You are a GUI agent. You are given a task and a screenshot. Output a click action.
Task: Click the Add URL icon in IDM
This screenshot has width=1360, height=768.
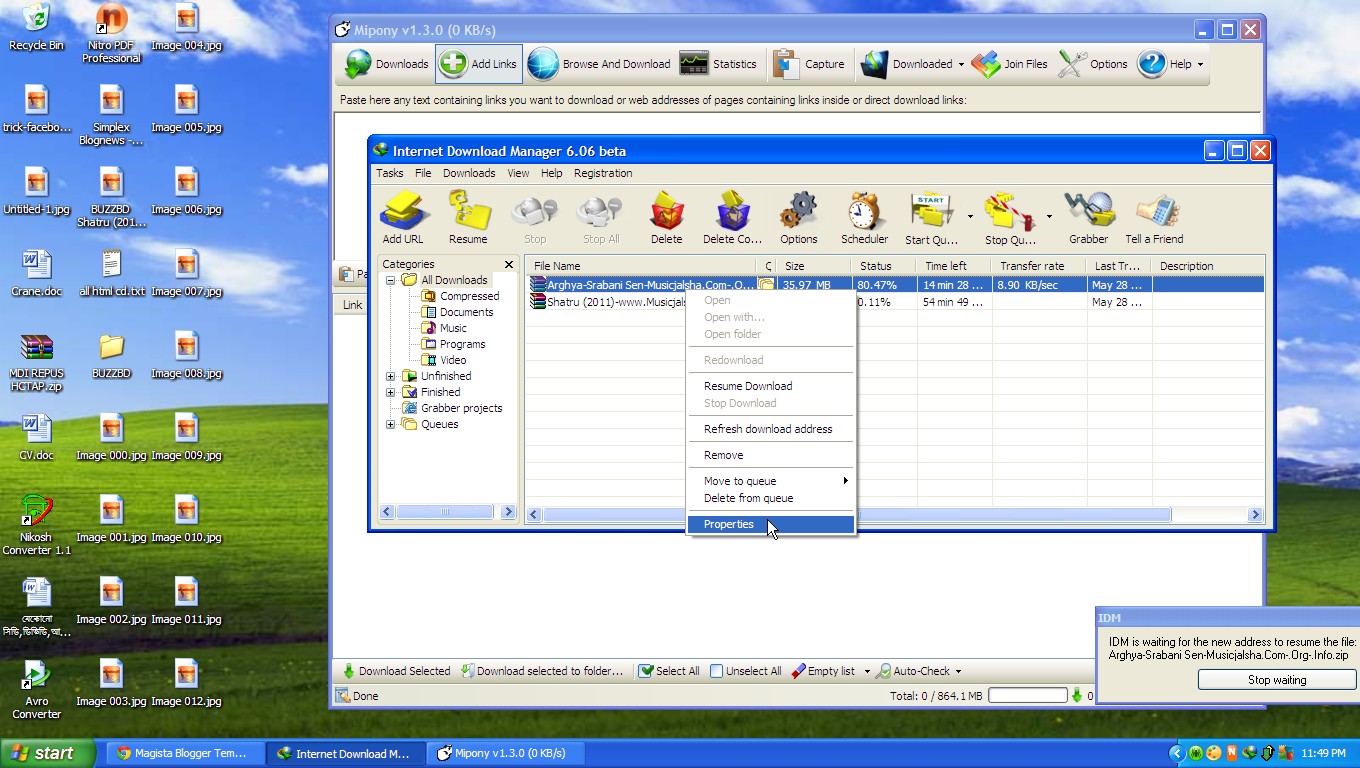point(403,217)
